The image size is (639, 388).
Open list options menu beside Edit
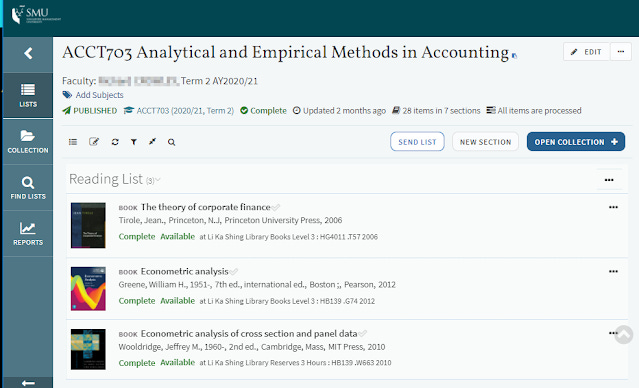[x=621, y=52]
